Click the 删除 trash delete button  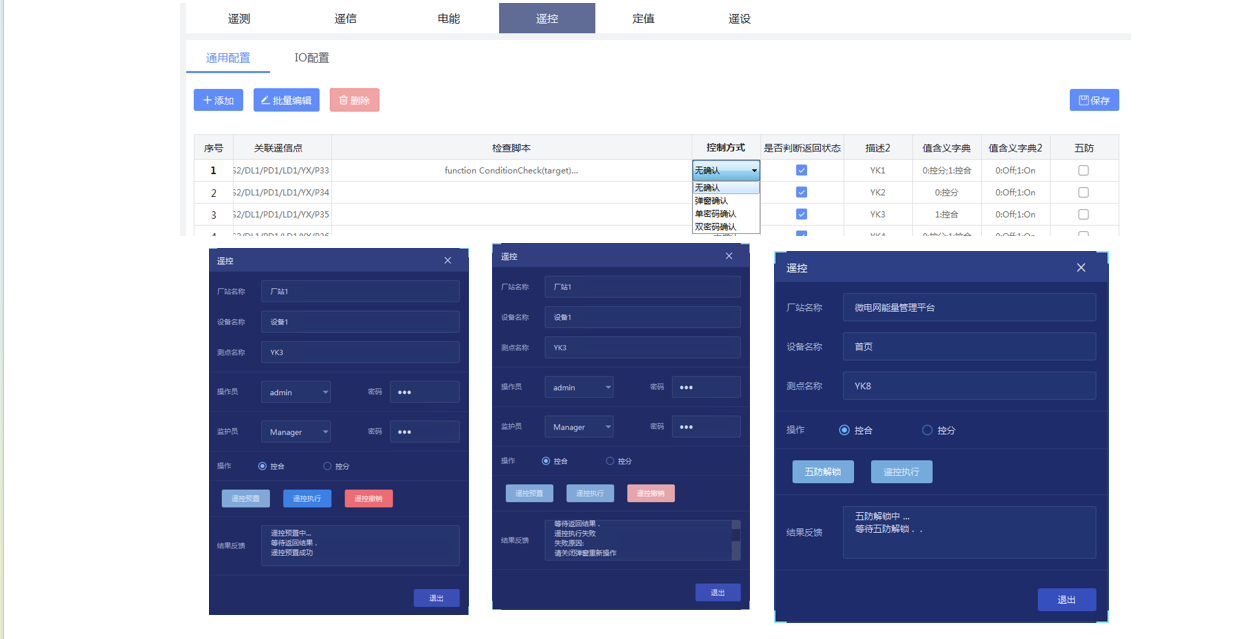pos(354,100)
